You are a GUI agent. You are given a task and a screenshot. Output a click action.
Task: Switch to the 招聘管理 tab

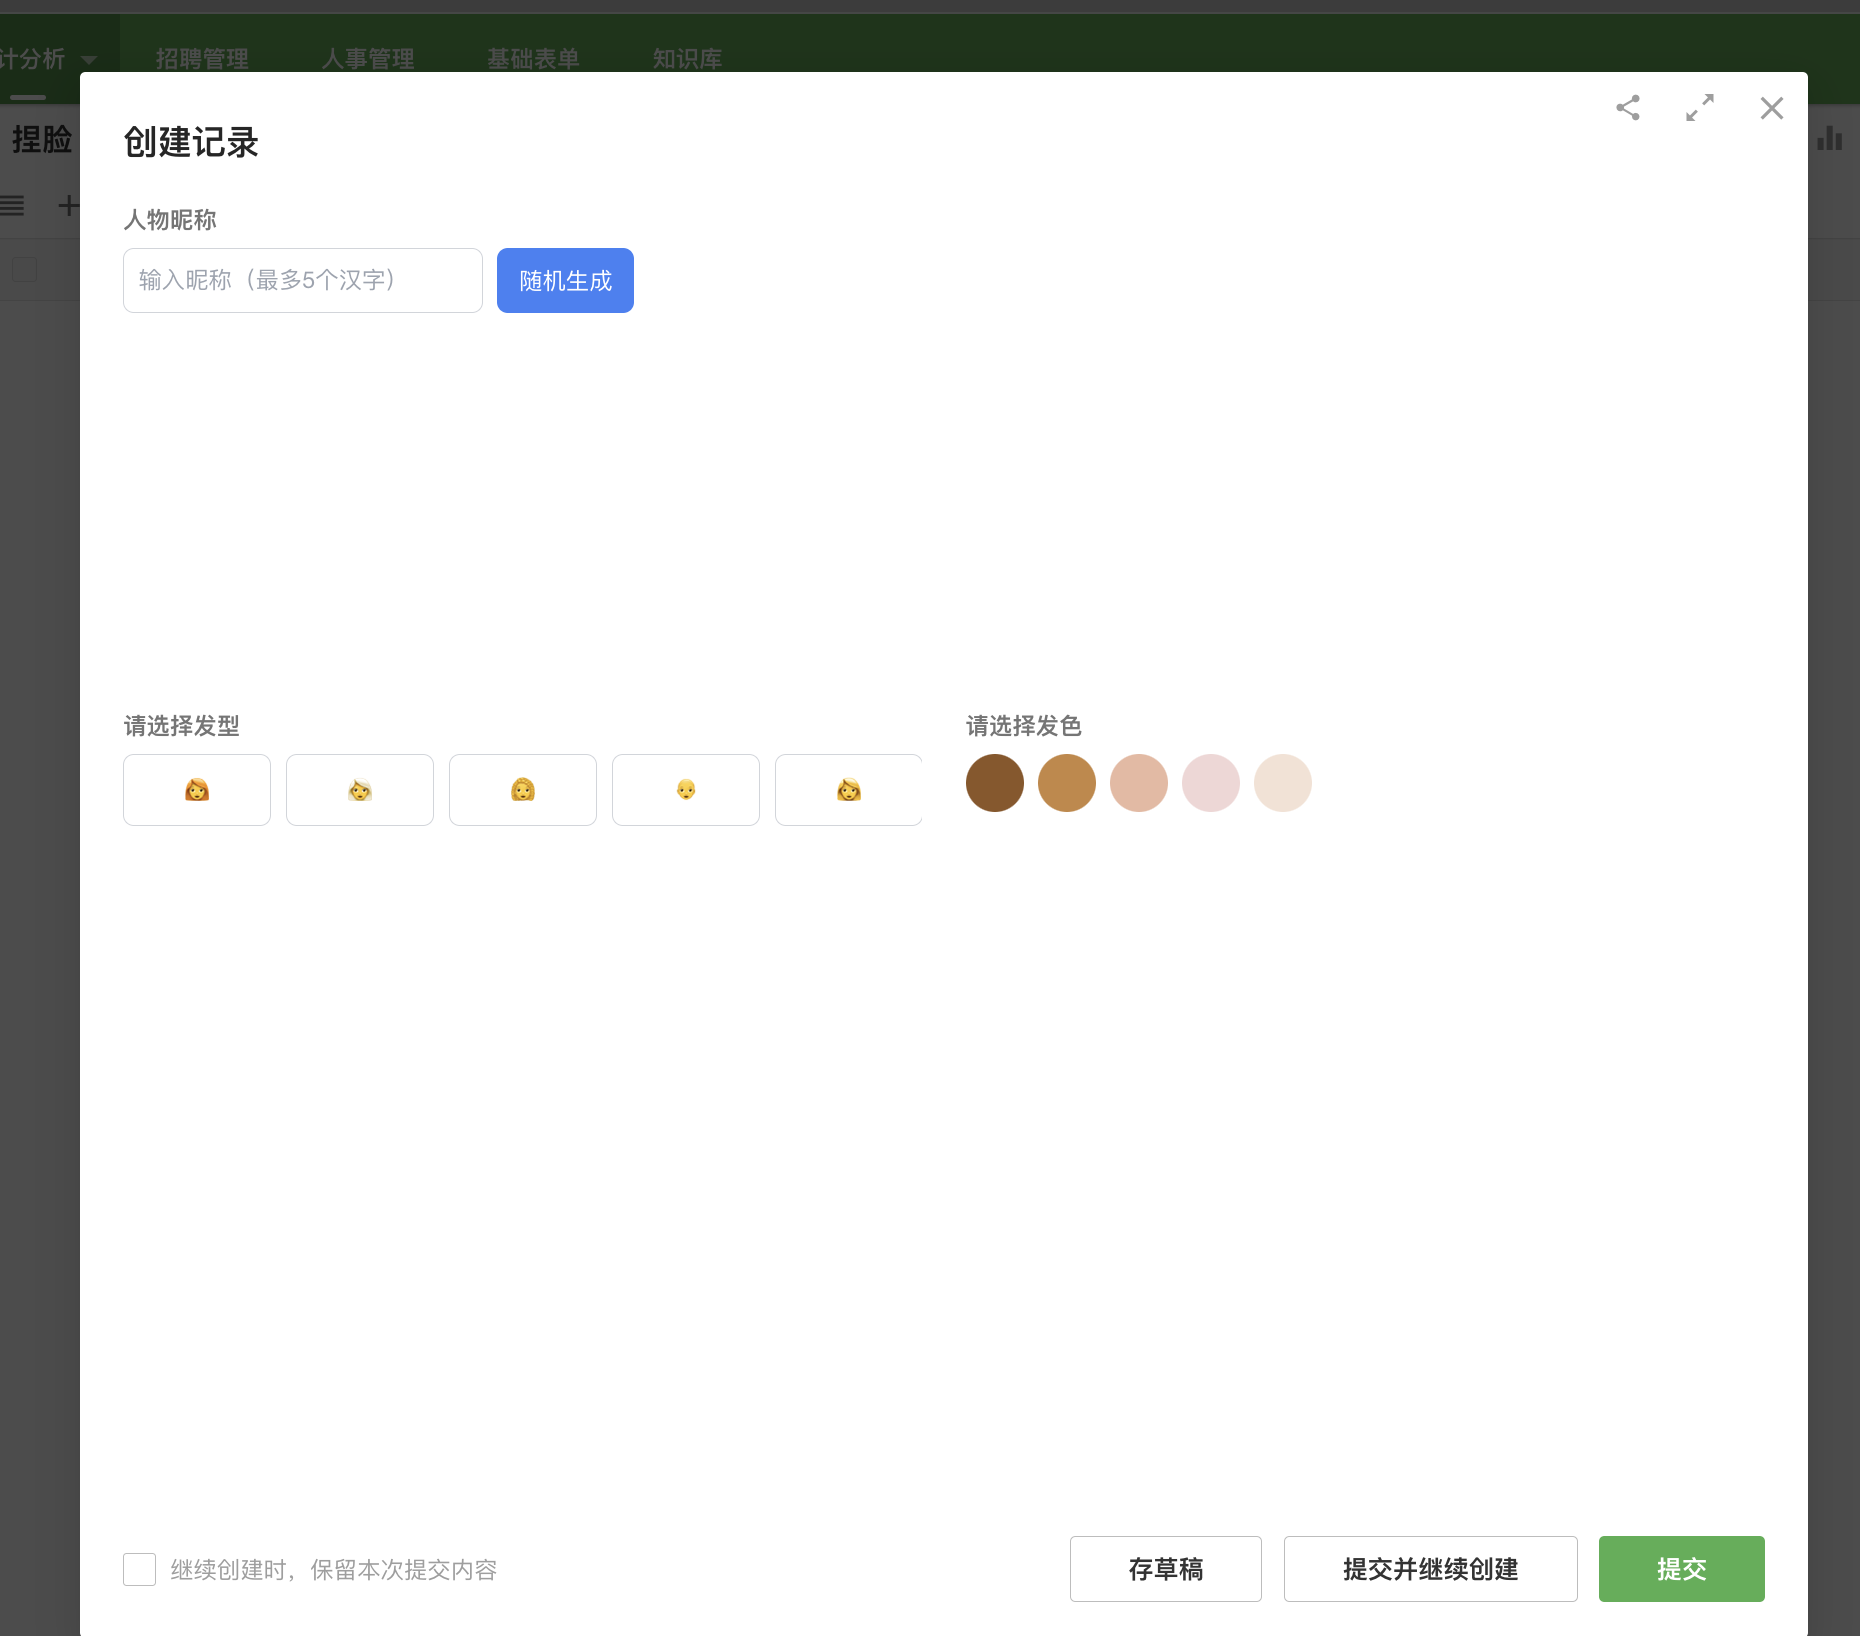click(x=202, y=59)
